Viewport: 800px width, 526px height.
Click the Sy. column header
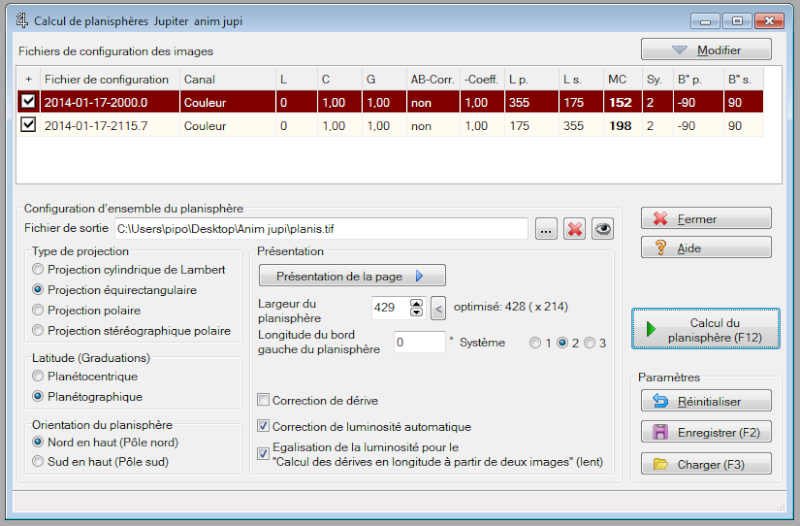pyautogui.click(x=658, y=79)
